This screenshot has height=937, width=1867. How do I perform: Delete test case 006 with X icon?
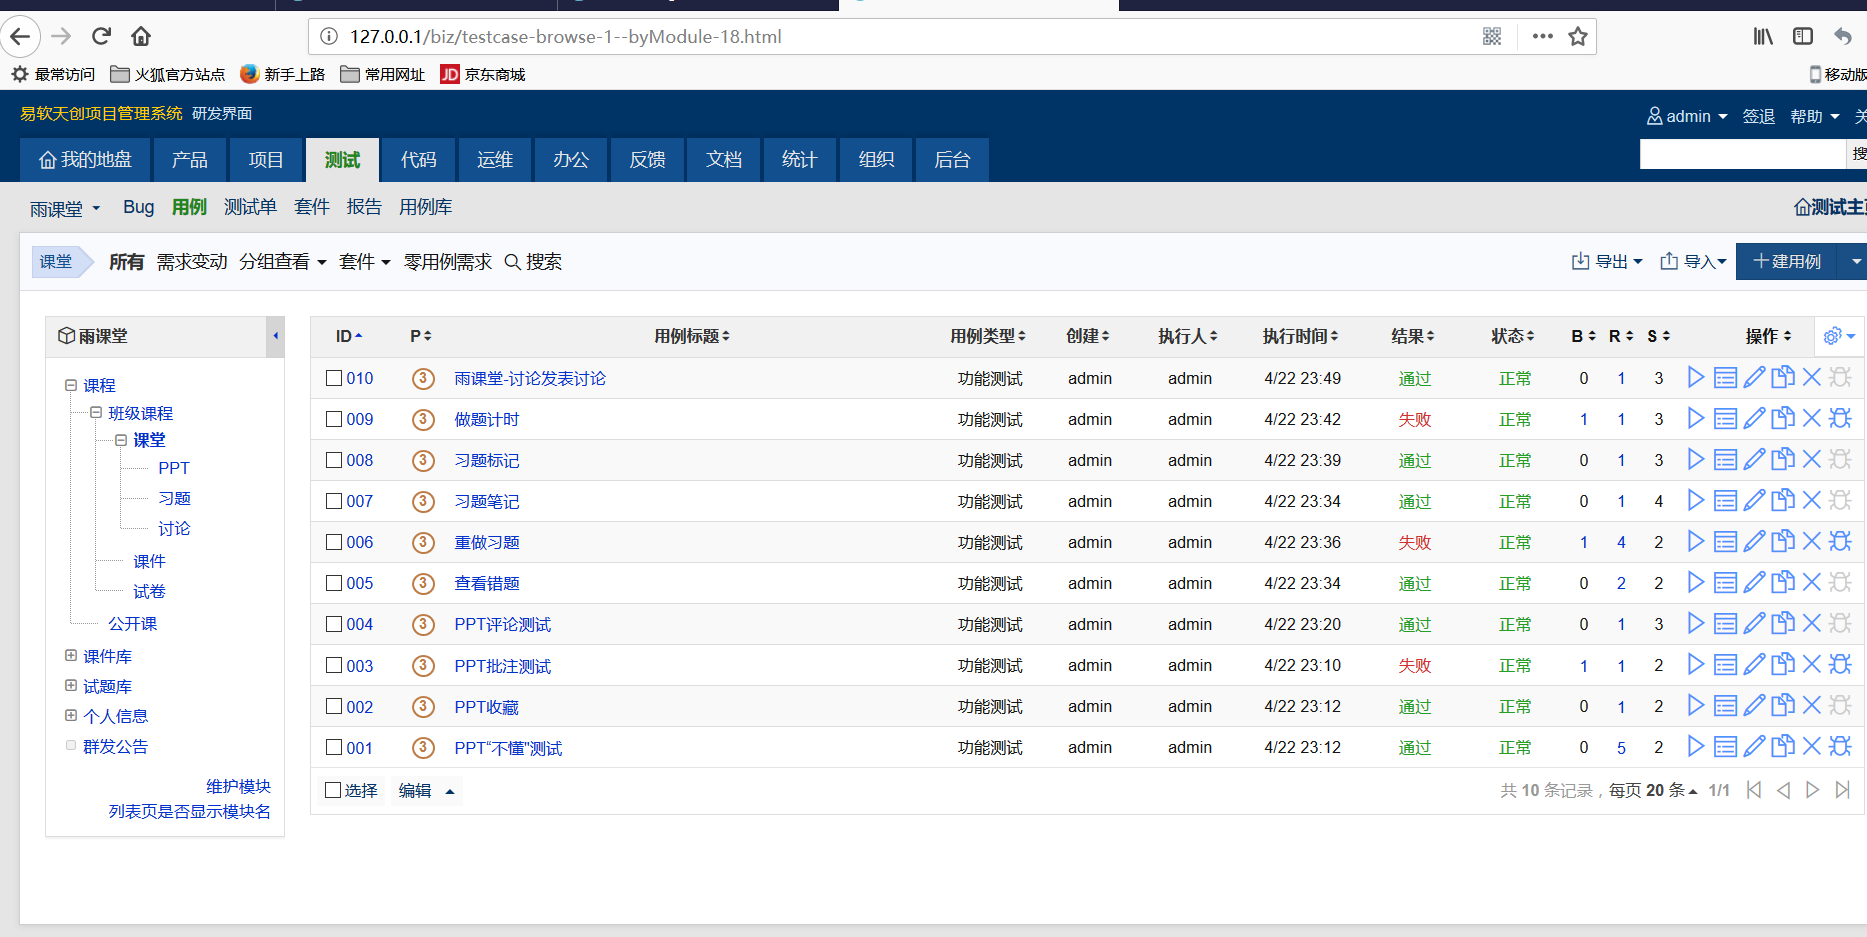click(1811, 542)
